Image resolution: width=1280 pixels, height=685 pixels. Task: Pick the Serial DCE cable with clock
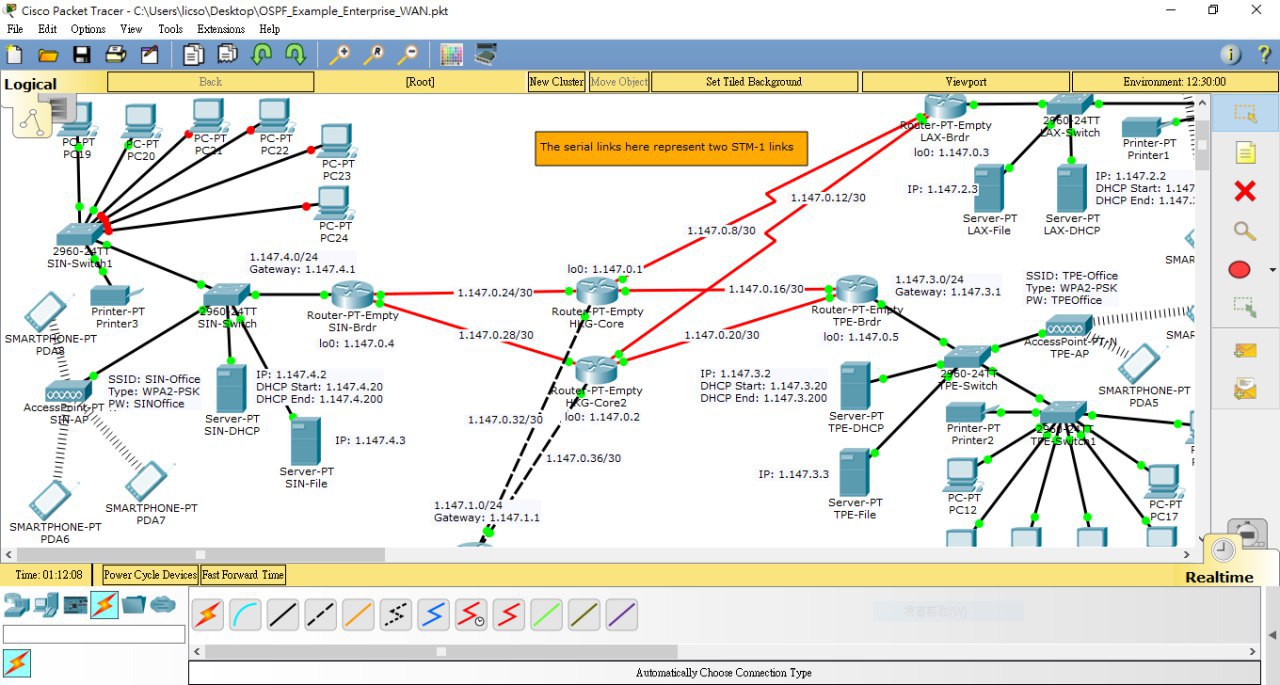point(471,615)
